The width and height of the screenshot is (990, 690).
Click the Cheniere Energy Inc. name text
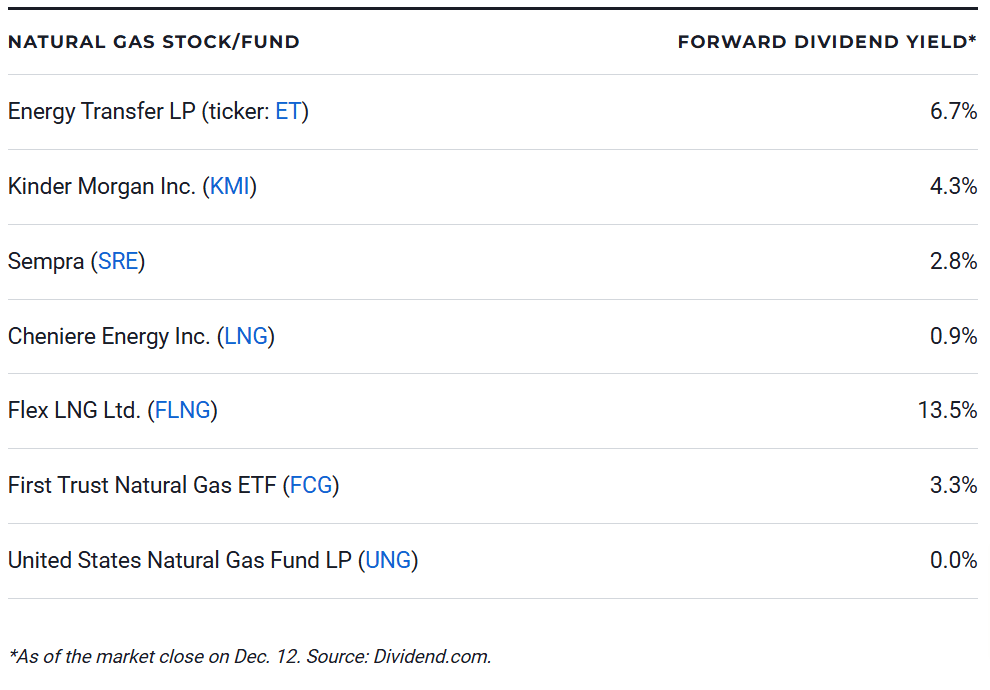[108, 337]
